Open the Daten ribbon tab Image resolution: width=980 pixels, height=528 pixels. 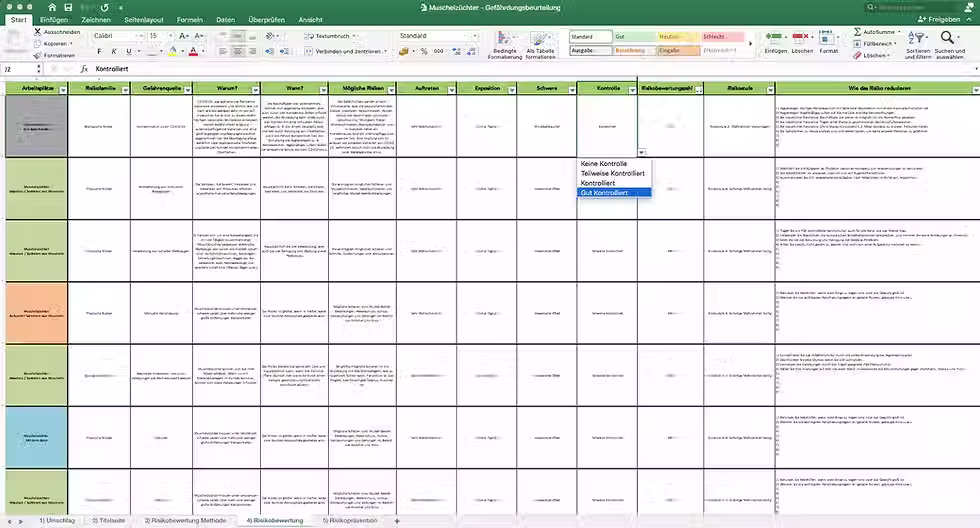point(226,20)
